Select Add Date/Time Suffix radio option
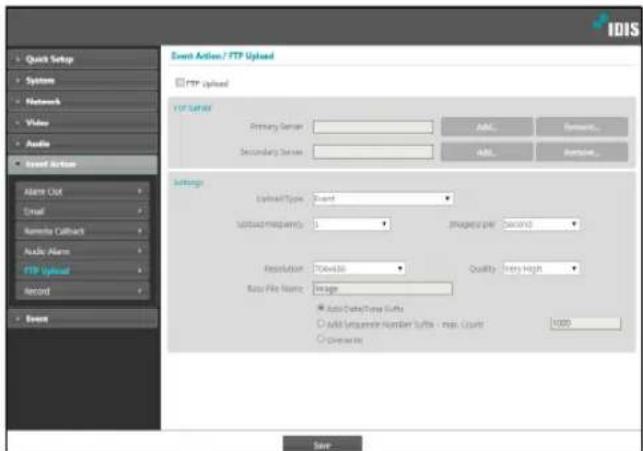This screenshot has width=643, height=451. coord(321,308)
